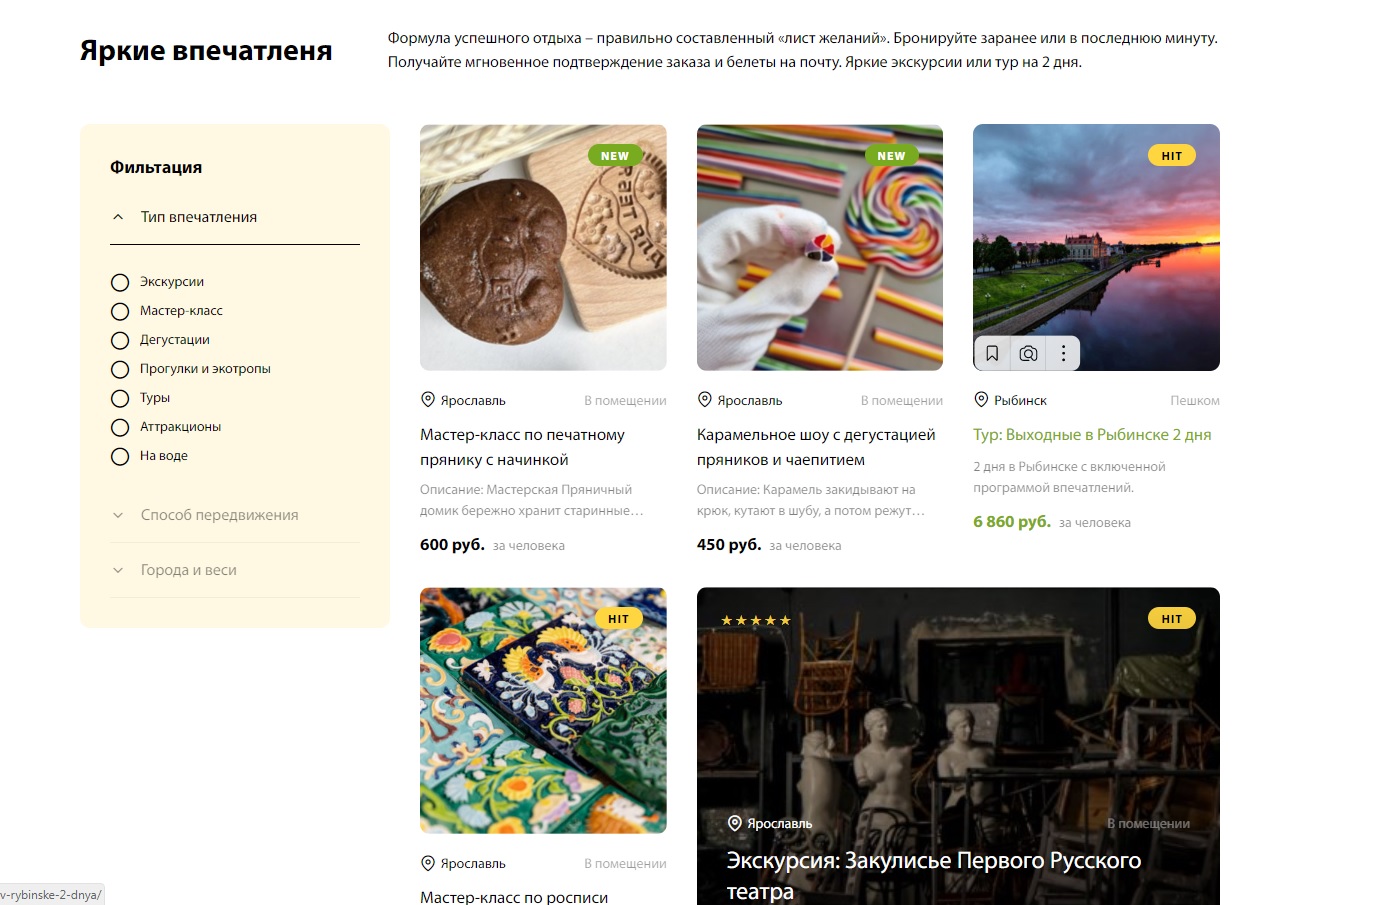Viewport: 1373px width, 905px height.
Task: Select the Экскурсии radio option
Action: pyautogui.click(x=120, y=282)
